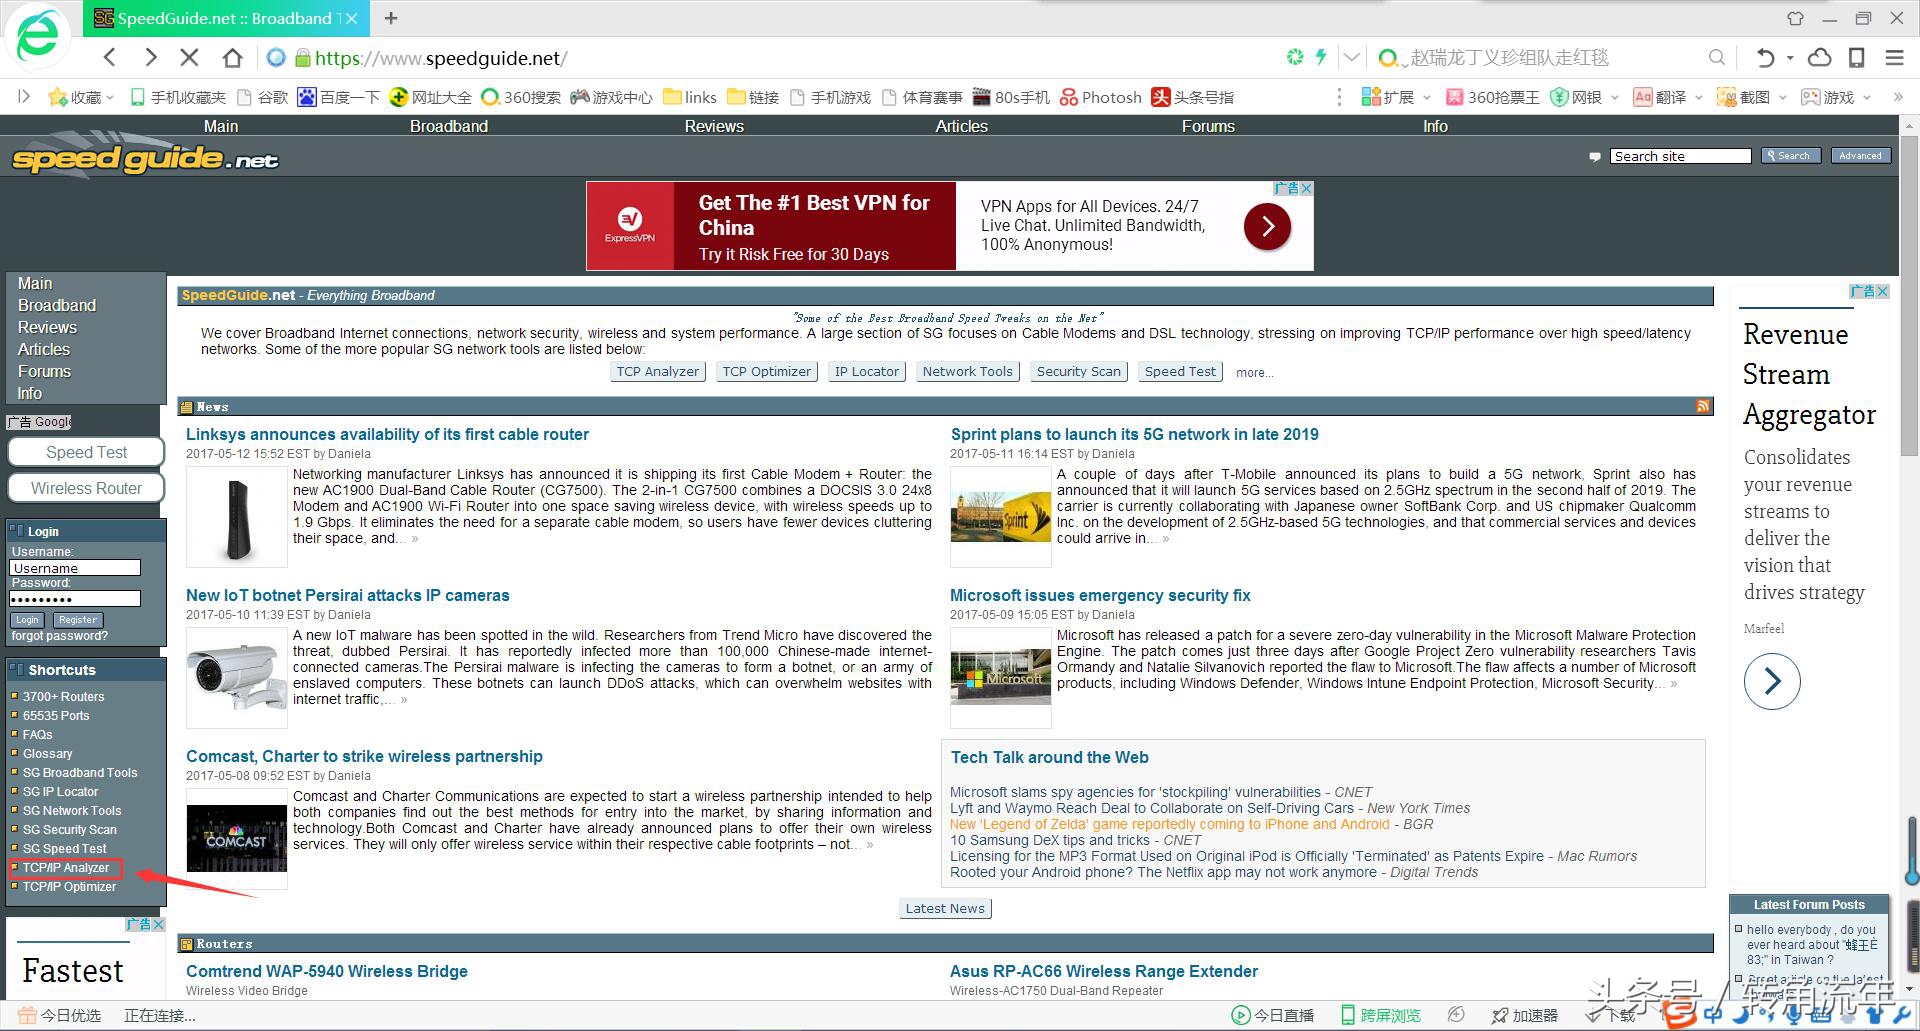This screenshot has height=1031, width=1920.
Task: Open the 360搜索 bookmark
Action: pyautogui.click(x=520, y=97)
